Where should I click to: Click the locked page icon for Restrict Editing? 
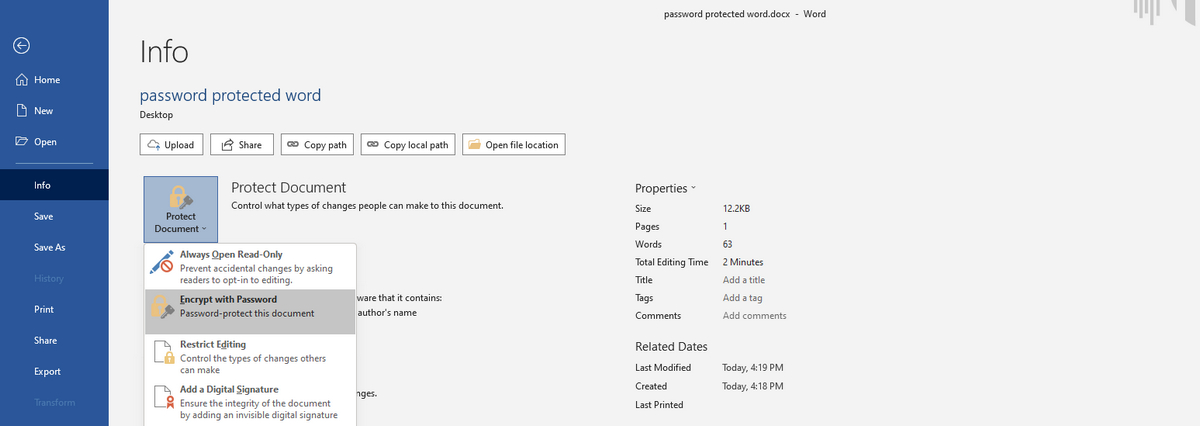point(163,352)
